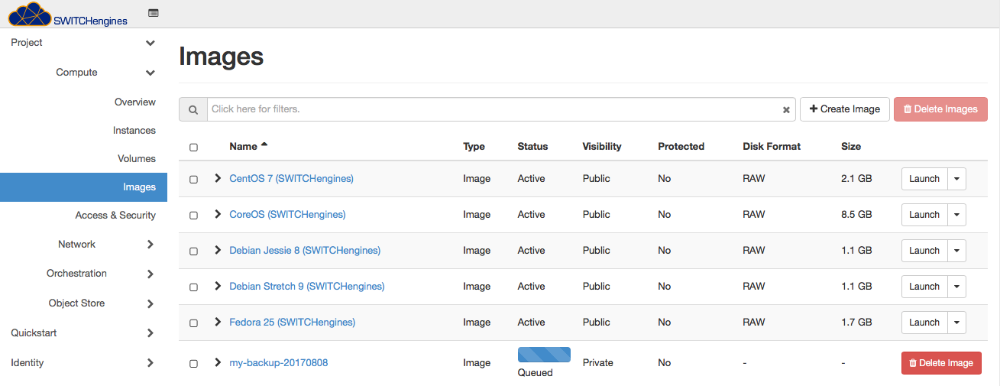Click the Create Image button
1000x386 pixels.
click(x=845, y=109)
